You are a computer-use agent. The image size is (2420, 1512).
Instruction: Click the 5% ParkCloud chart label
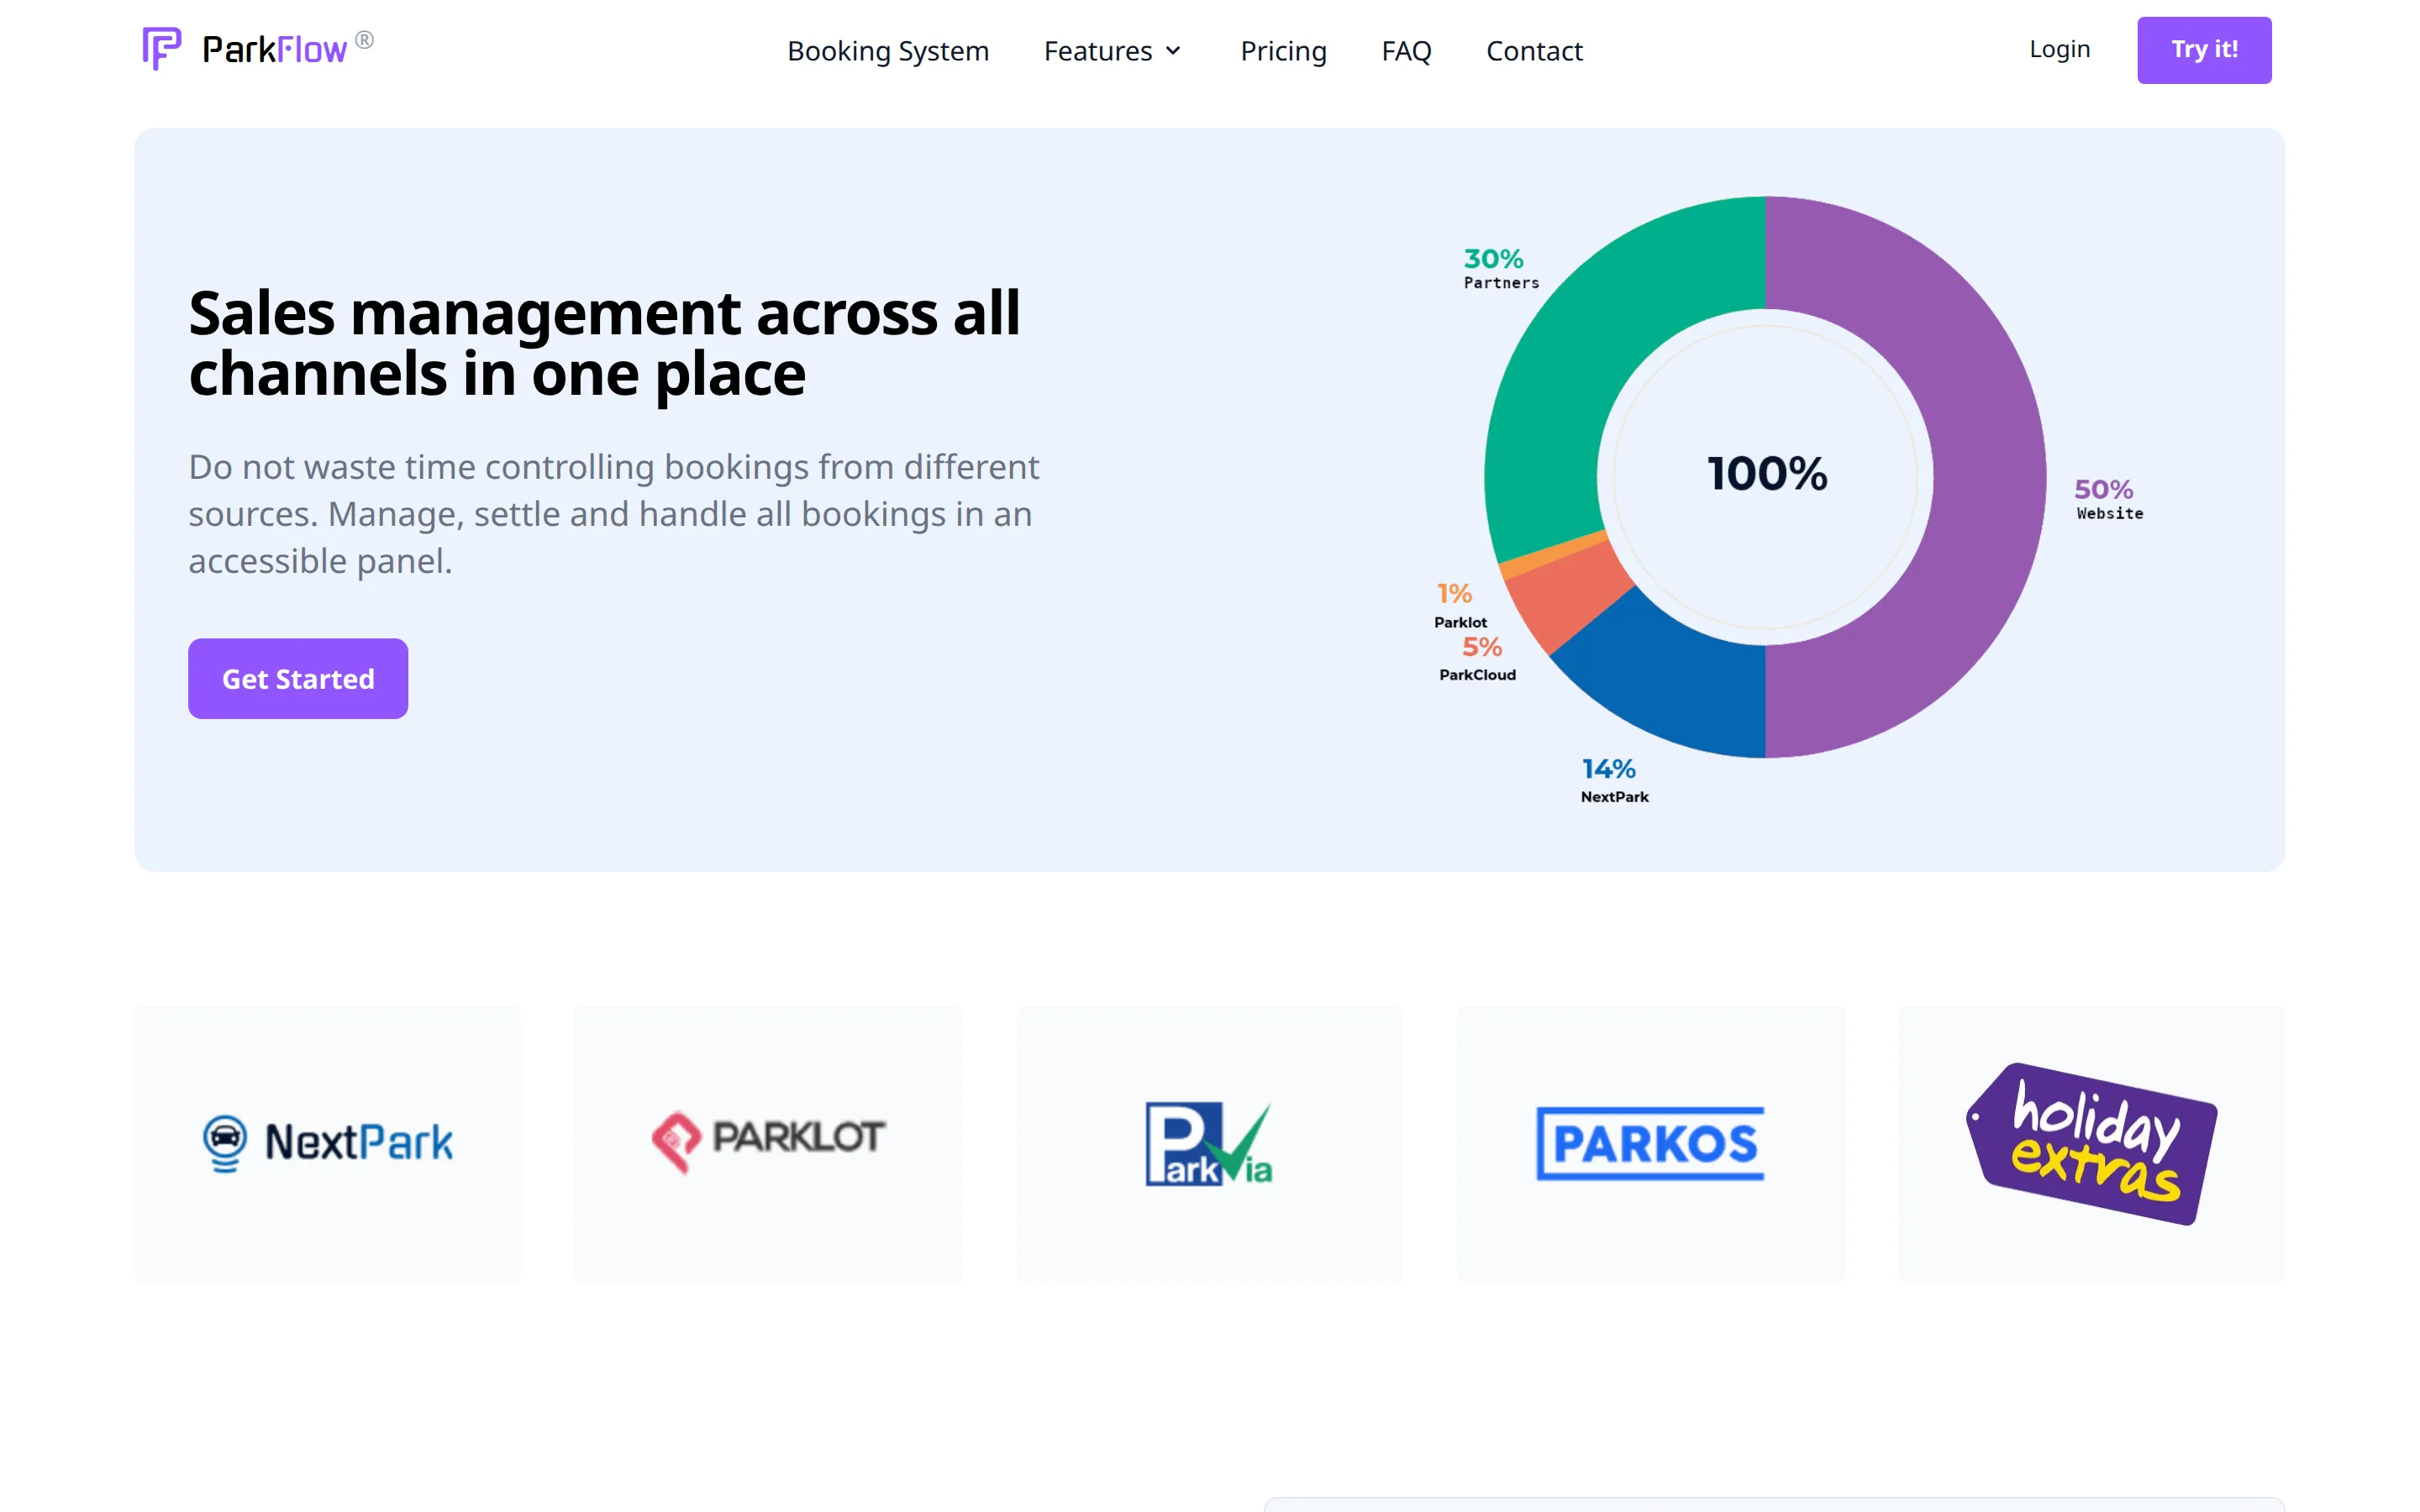pos(1478,659)
